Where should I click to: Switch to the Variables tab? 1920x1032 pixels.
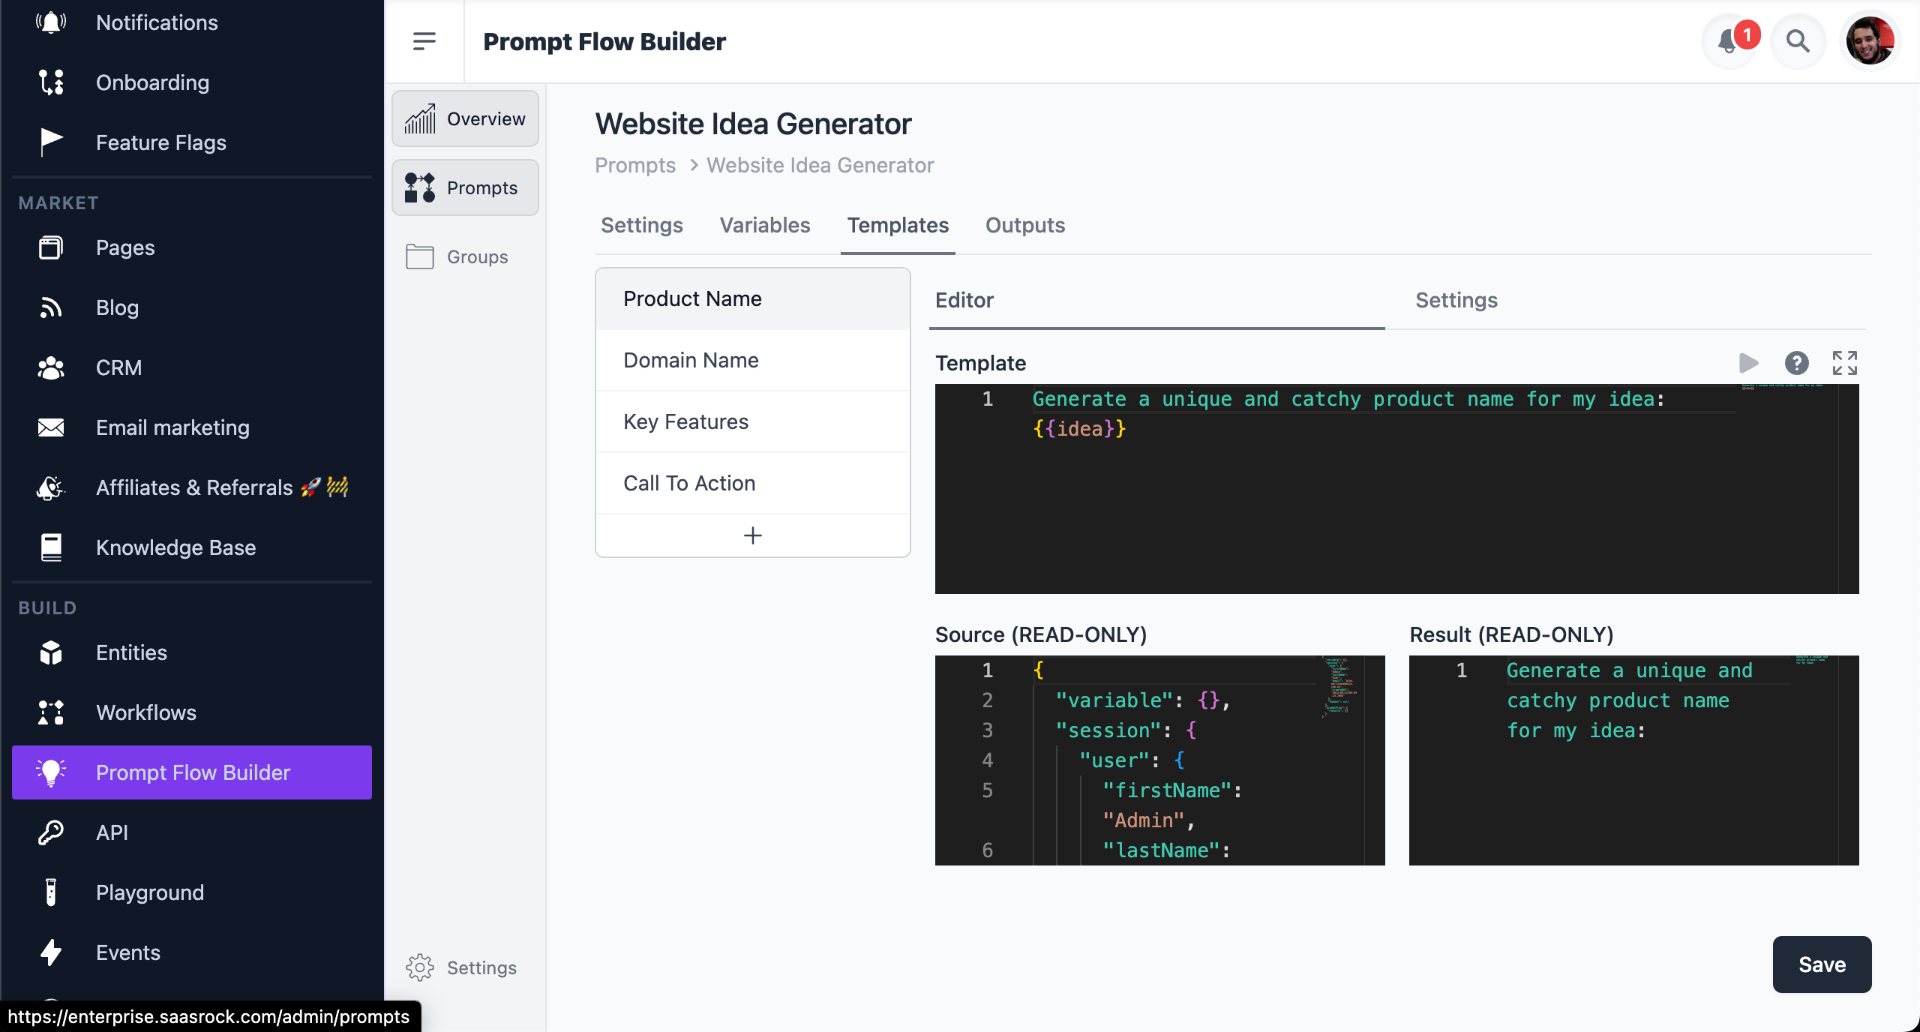click(764, 225)
